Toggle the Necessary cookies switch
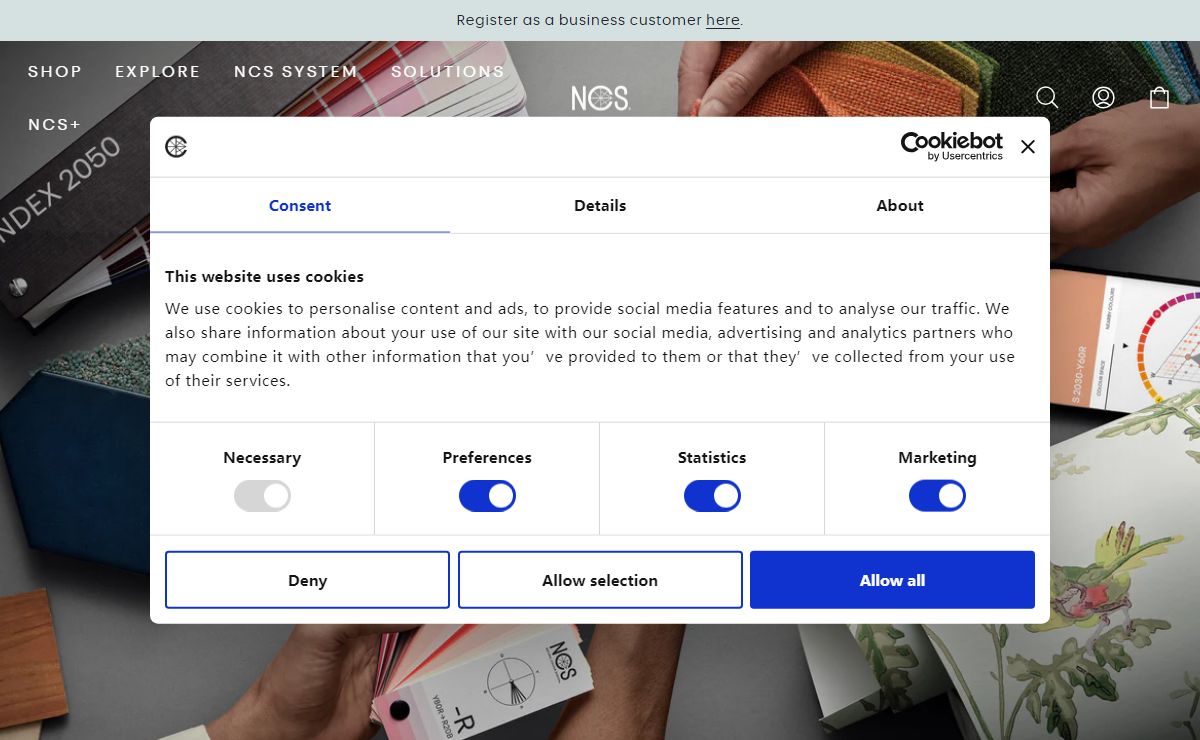This screenshot has height=740, width=1200. click(262, 496)
